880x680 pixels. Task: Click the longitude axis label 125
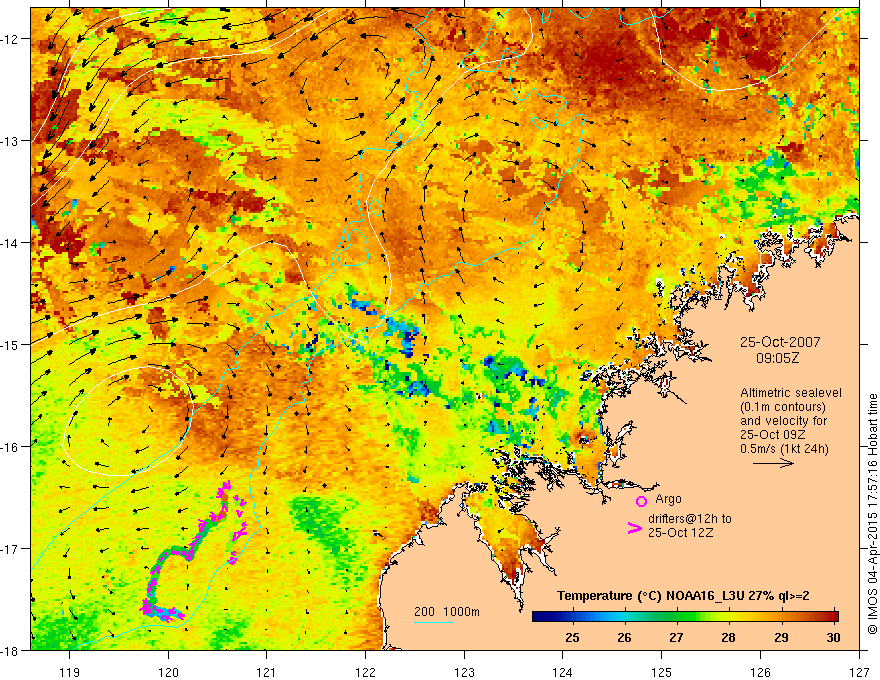661,672
